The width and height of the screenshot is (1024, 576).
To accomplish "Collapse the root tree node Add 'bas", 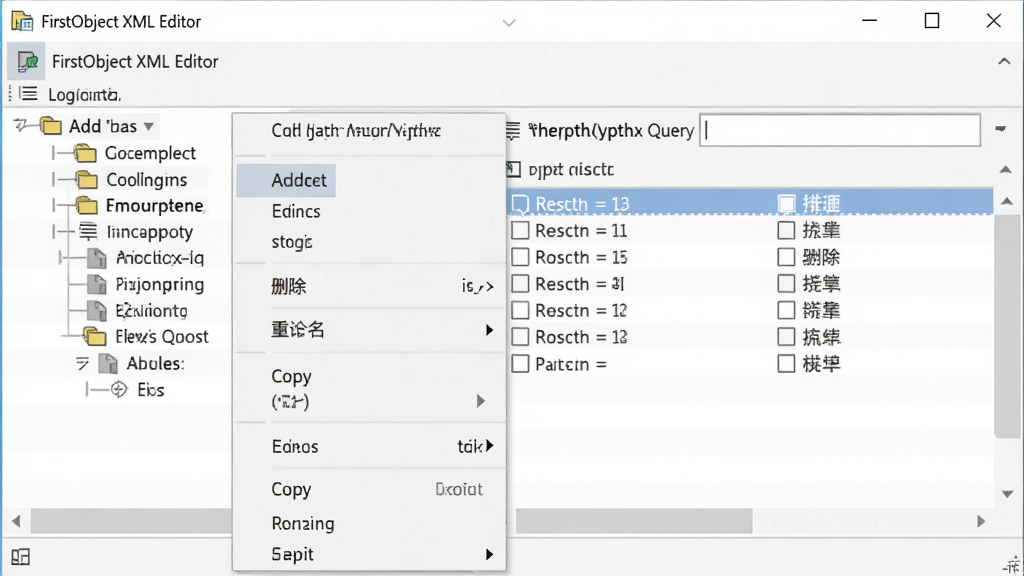I will point(21,125).
